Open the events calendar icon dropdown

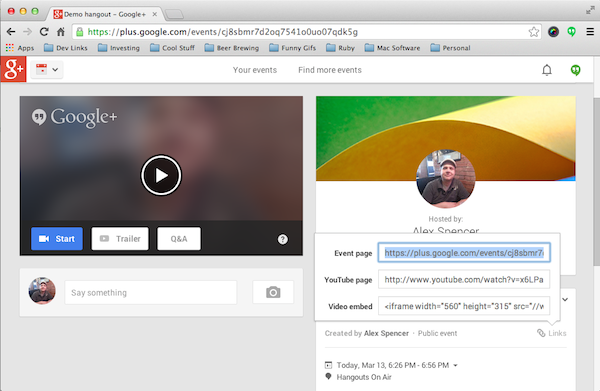(47, 70)
